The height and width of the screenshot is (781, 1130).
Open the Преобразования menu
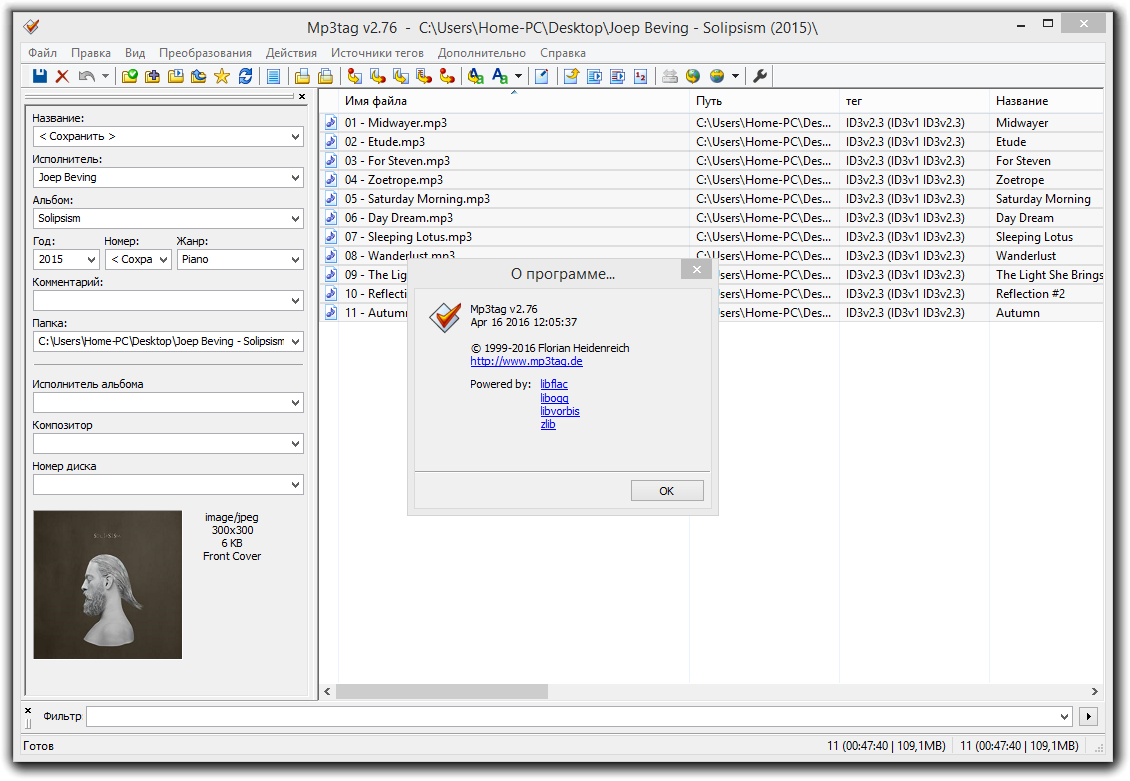[205, 53]
